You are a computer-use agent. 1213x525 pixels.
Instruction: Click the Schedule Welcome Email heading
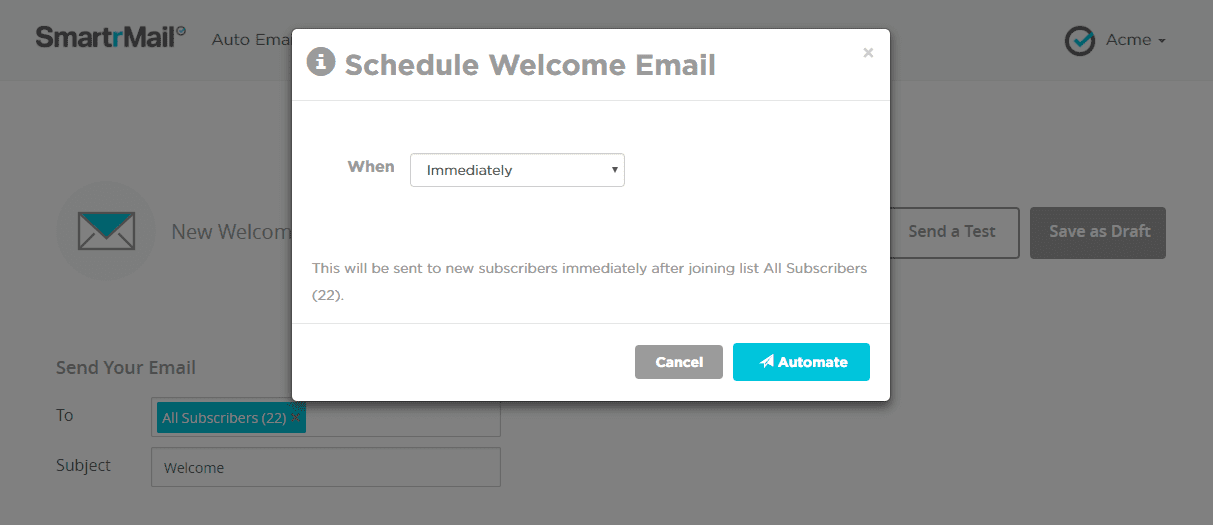[530, 65]
